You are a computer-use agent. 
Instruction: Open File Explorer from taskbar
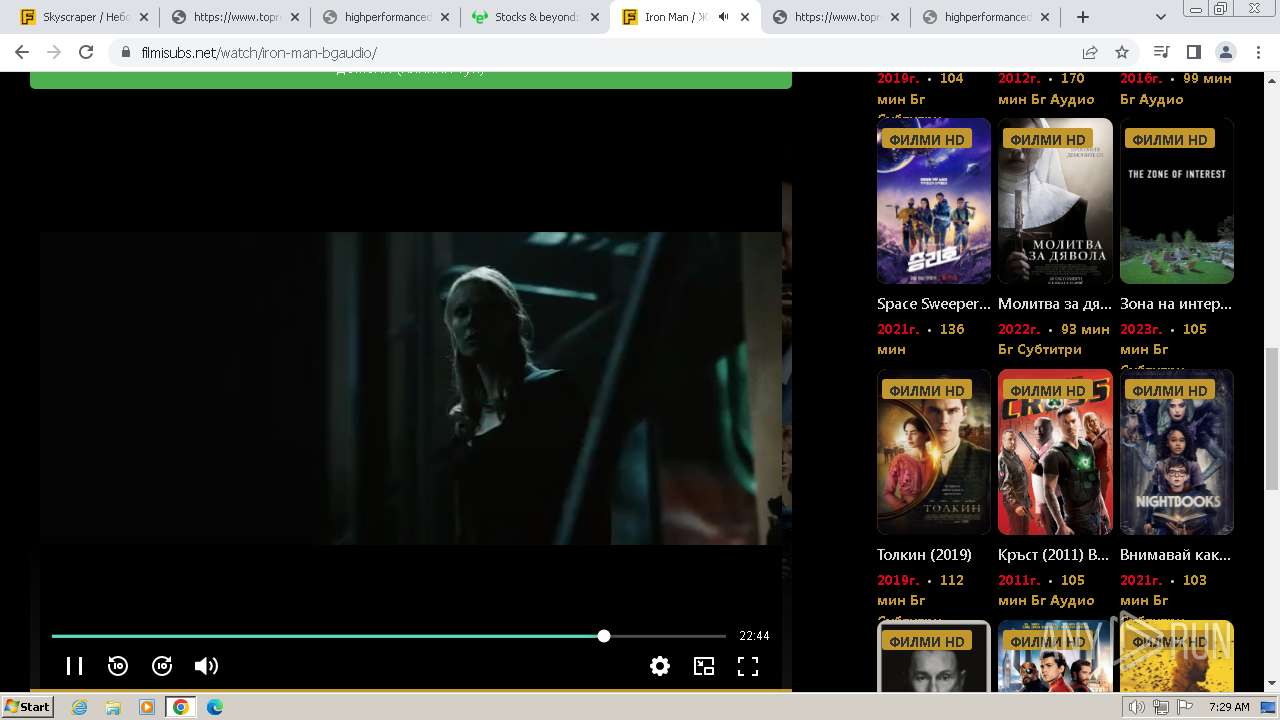tap(113, 707)
